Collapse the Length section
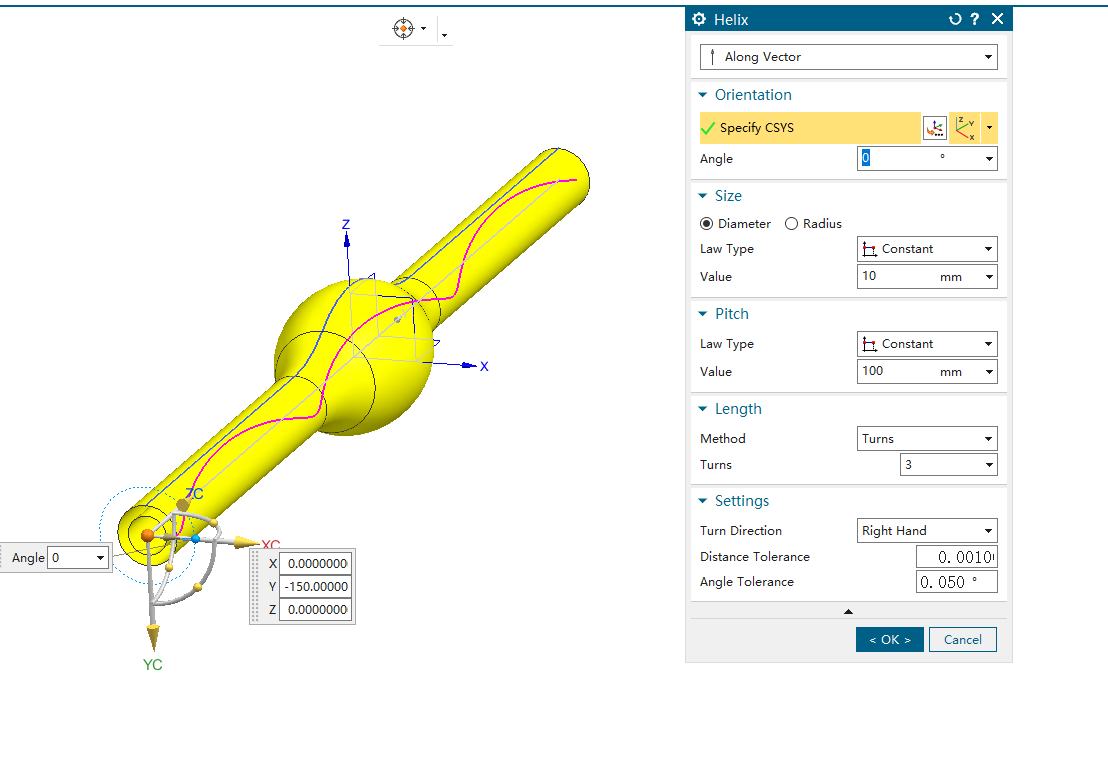The height and width of the screenshot is (766, 1108). 702,408
